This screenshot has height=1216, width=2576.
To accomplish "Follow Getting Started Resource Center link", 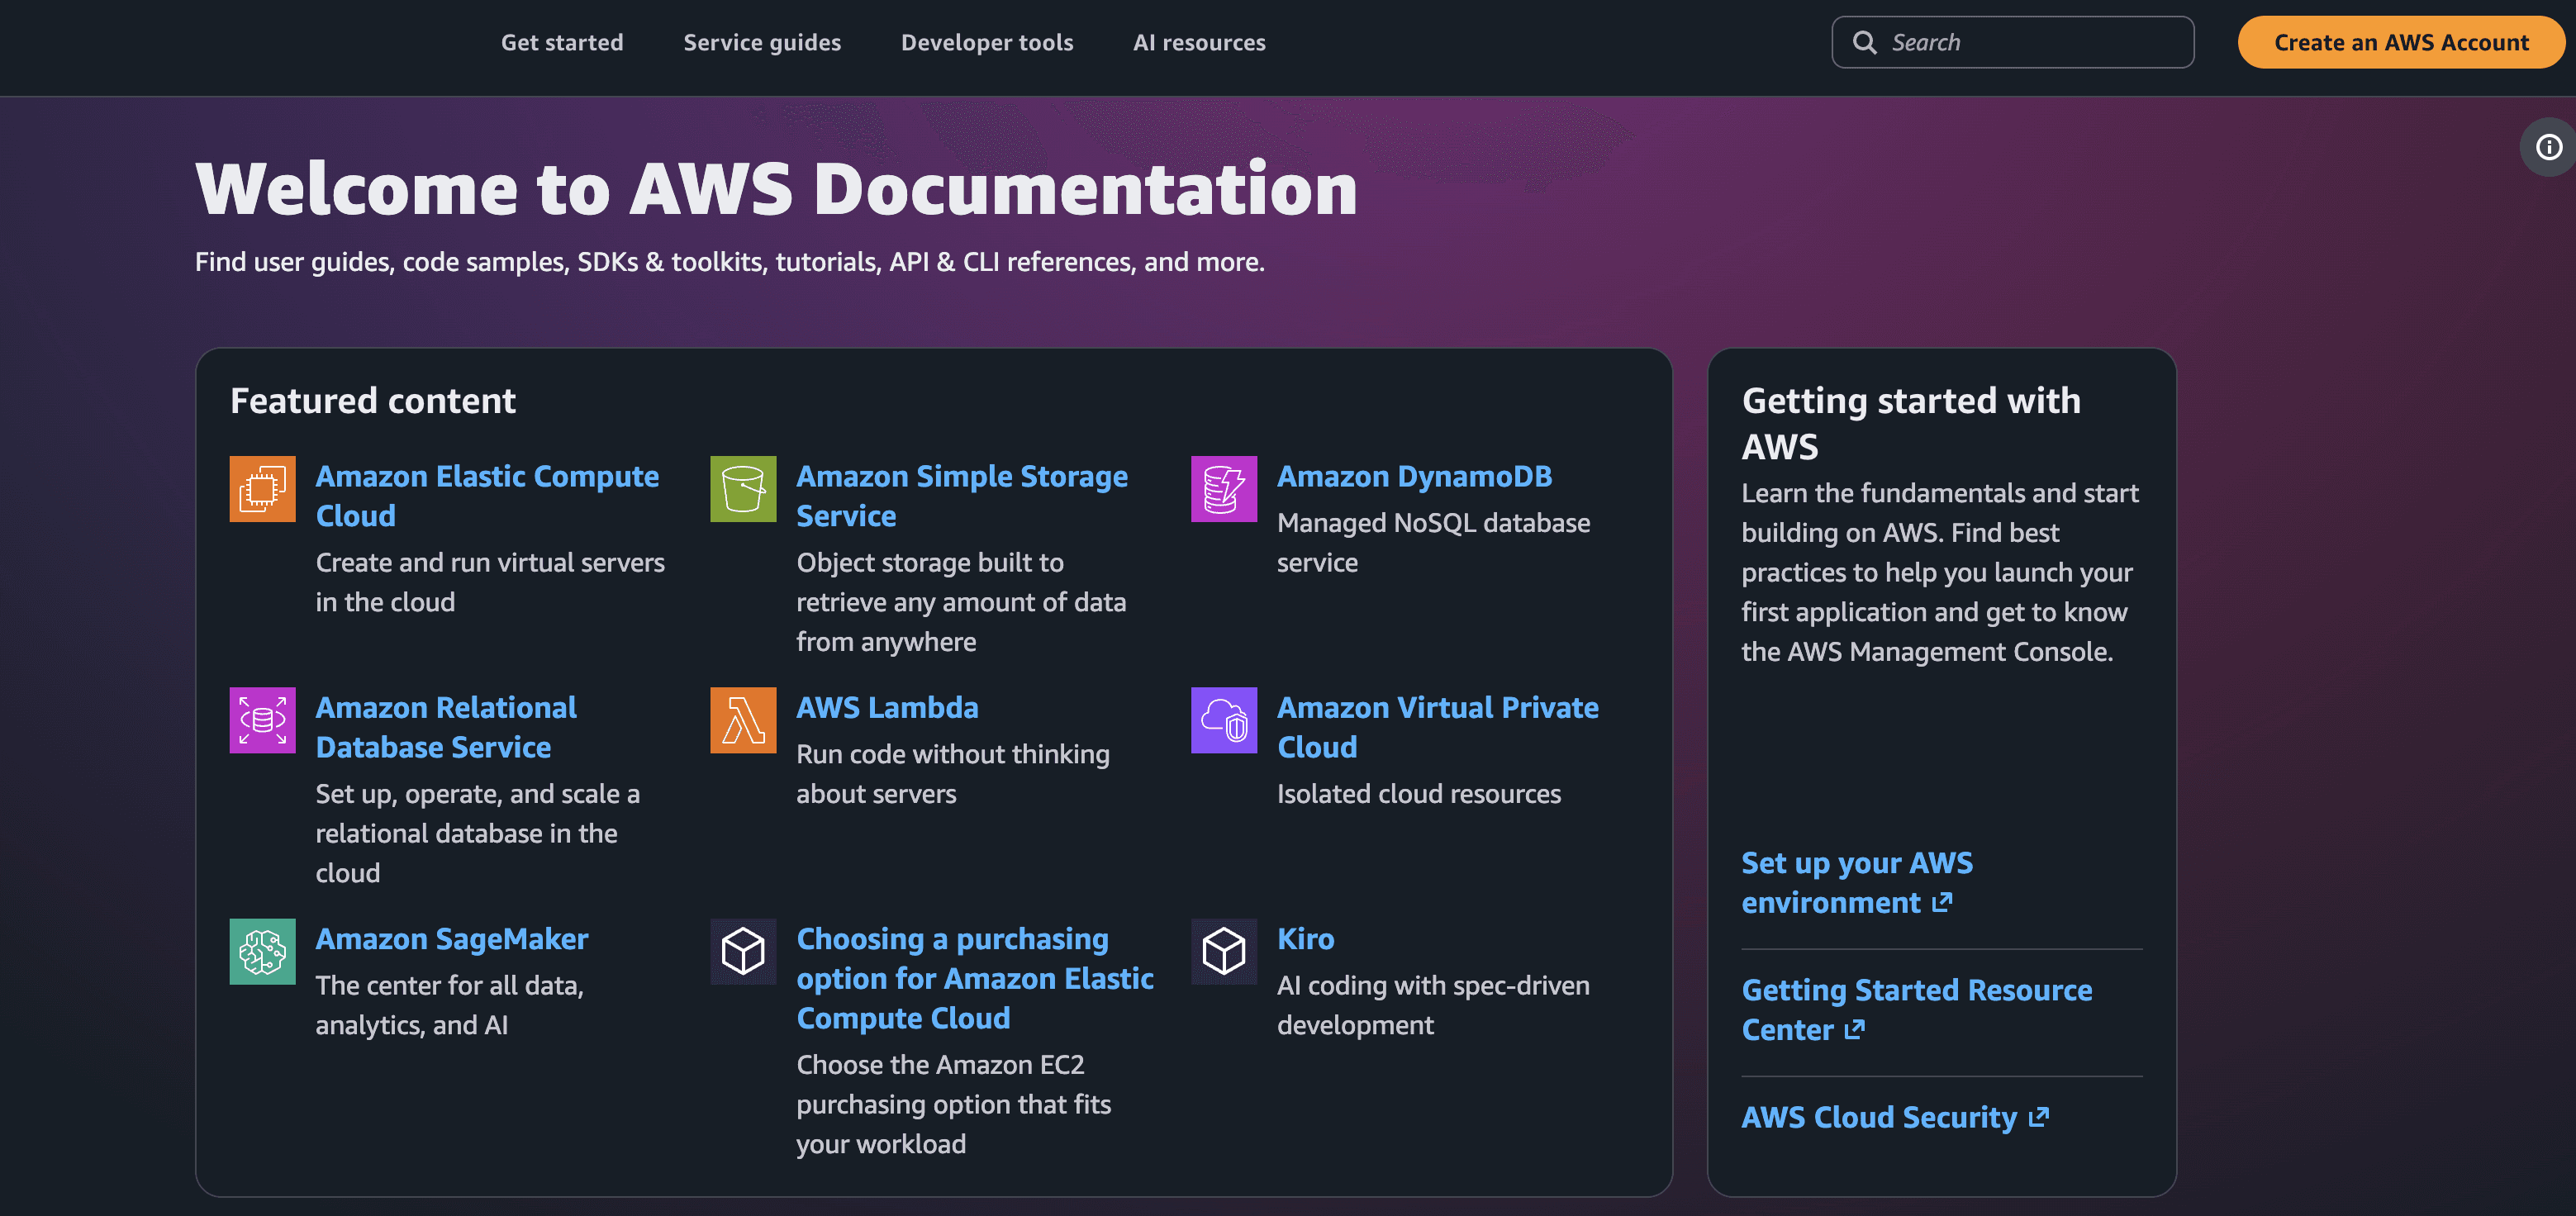I will point(1917,1010).
